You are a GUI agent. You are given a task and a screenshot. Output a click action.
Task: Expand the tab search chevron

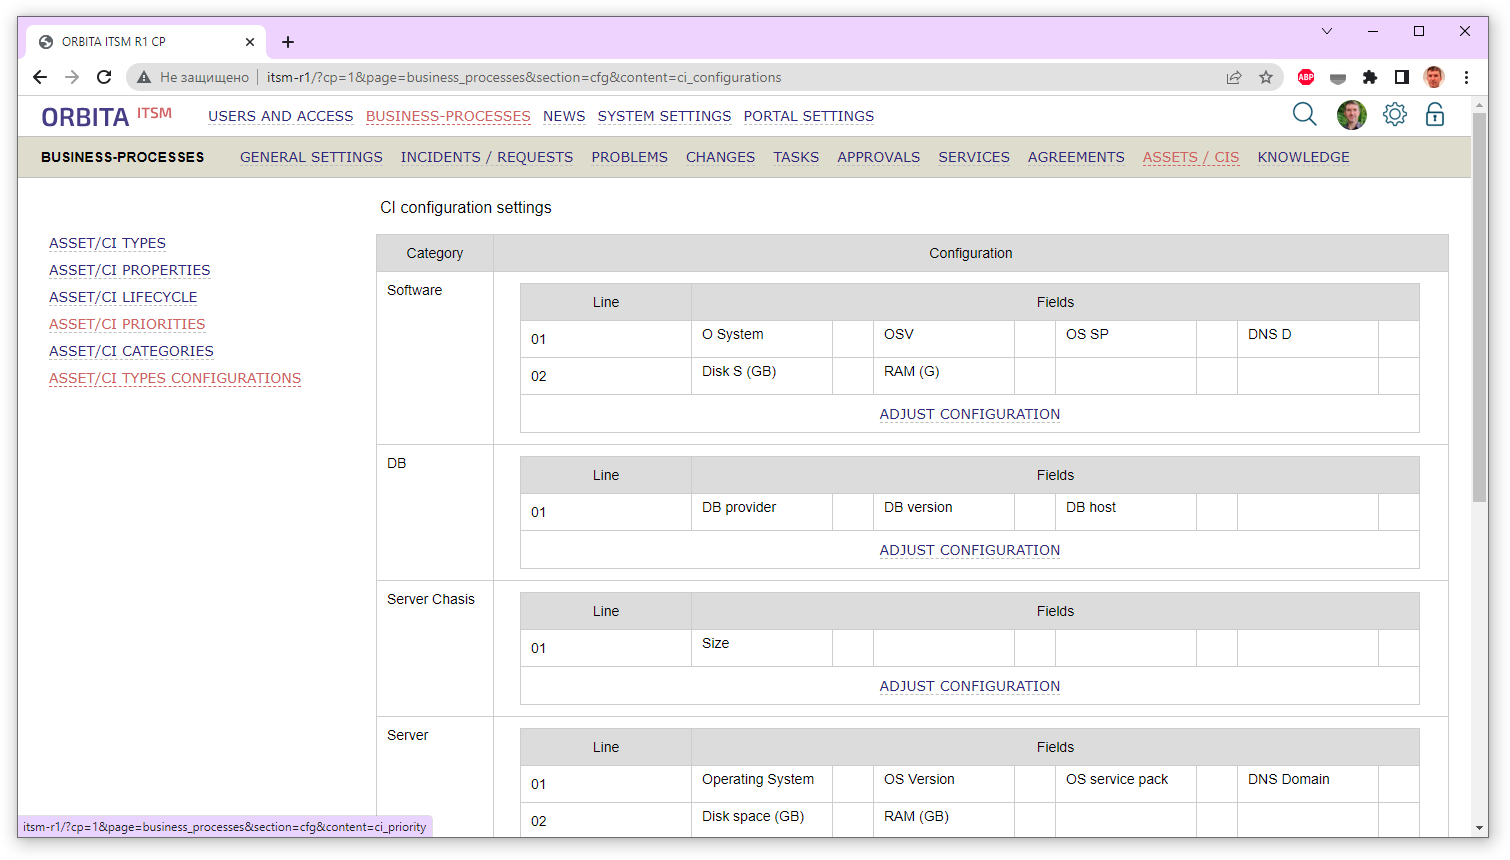(1327, 31)
